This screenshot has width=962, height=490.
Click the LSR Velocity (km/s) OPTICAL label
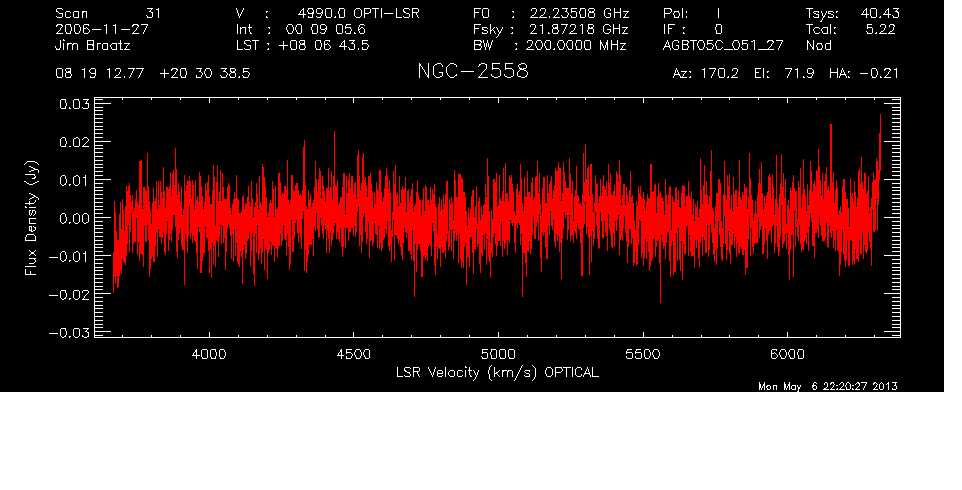point(497,373)
